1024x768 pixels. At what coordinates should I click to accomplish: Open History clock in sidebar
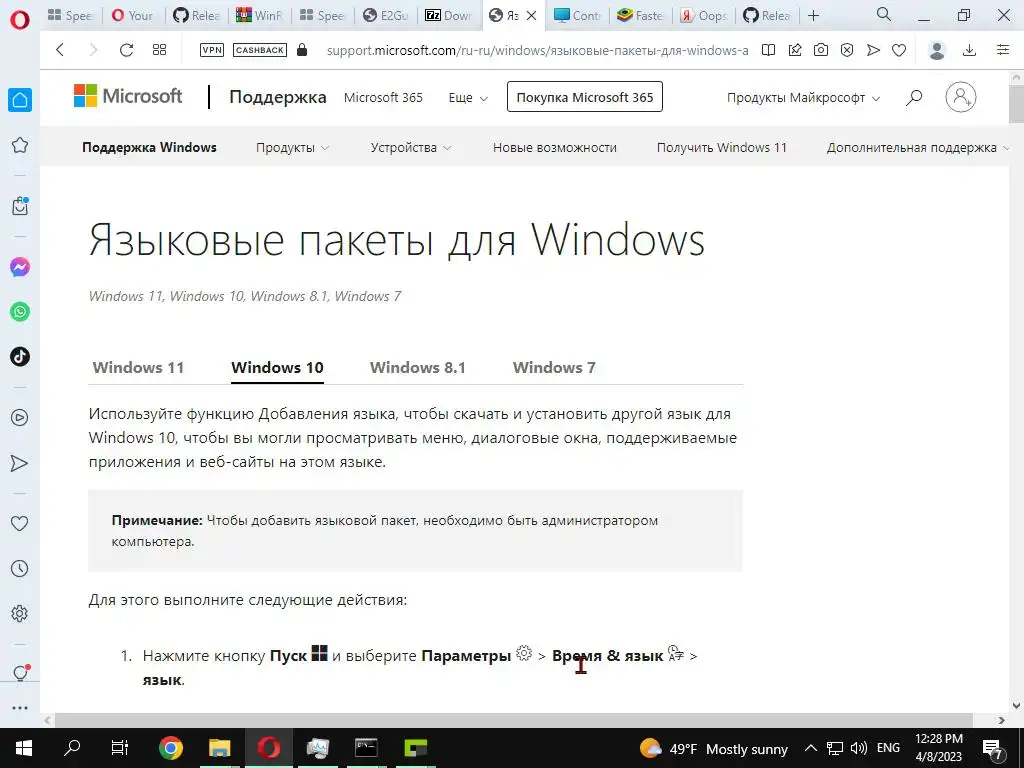click(x=20, y=569)
